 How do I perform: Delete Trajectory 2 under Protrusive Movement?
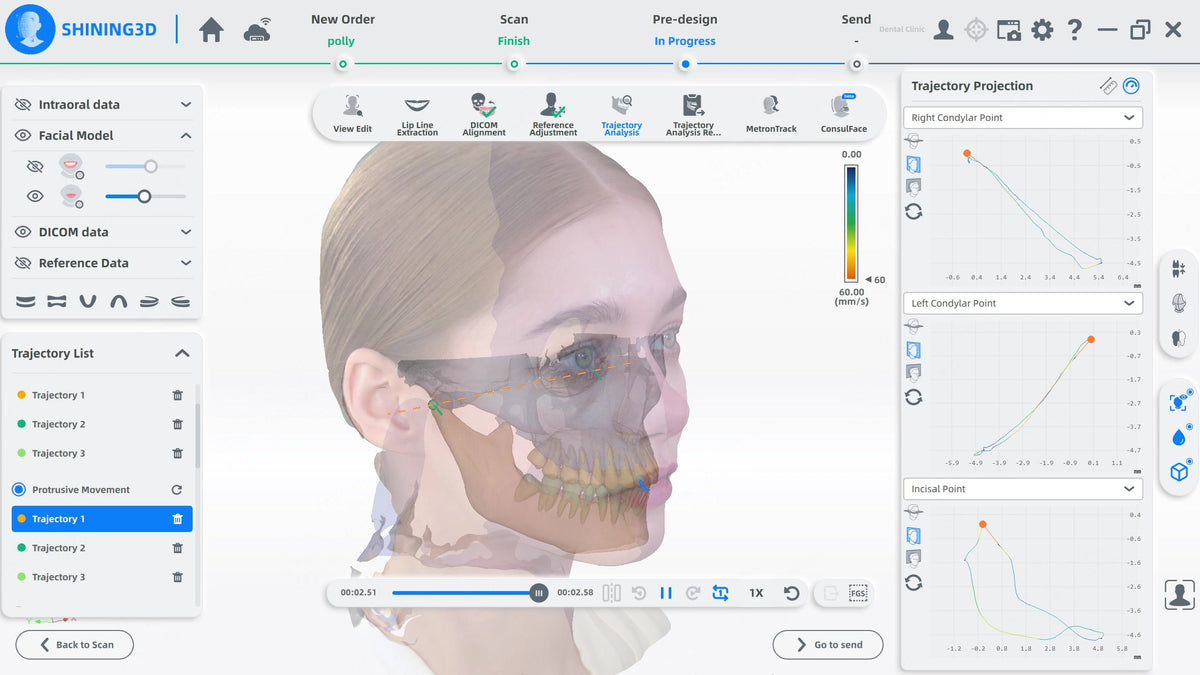click(177, 548)
